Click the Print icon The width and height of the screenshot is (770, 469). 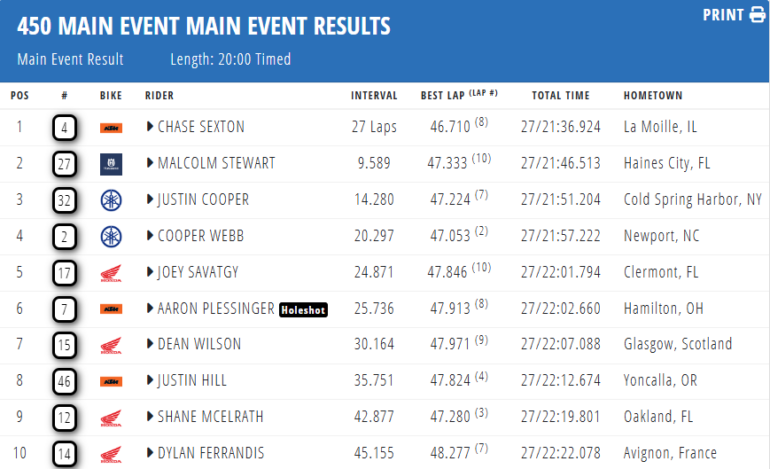tap(759, 15)
